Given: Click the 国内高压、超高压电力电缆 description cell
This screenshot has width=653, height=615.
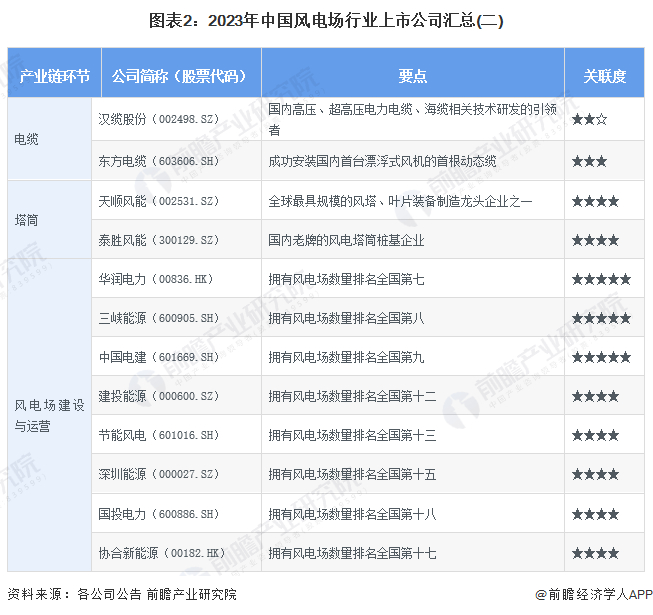Looking at the screenshot, I should [x=412, y=119].
